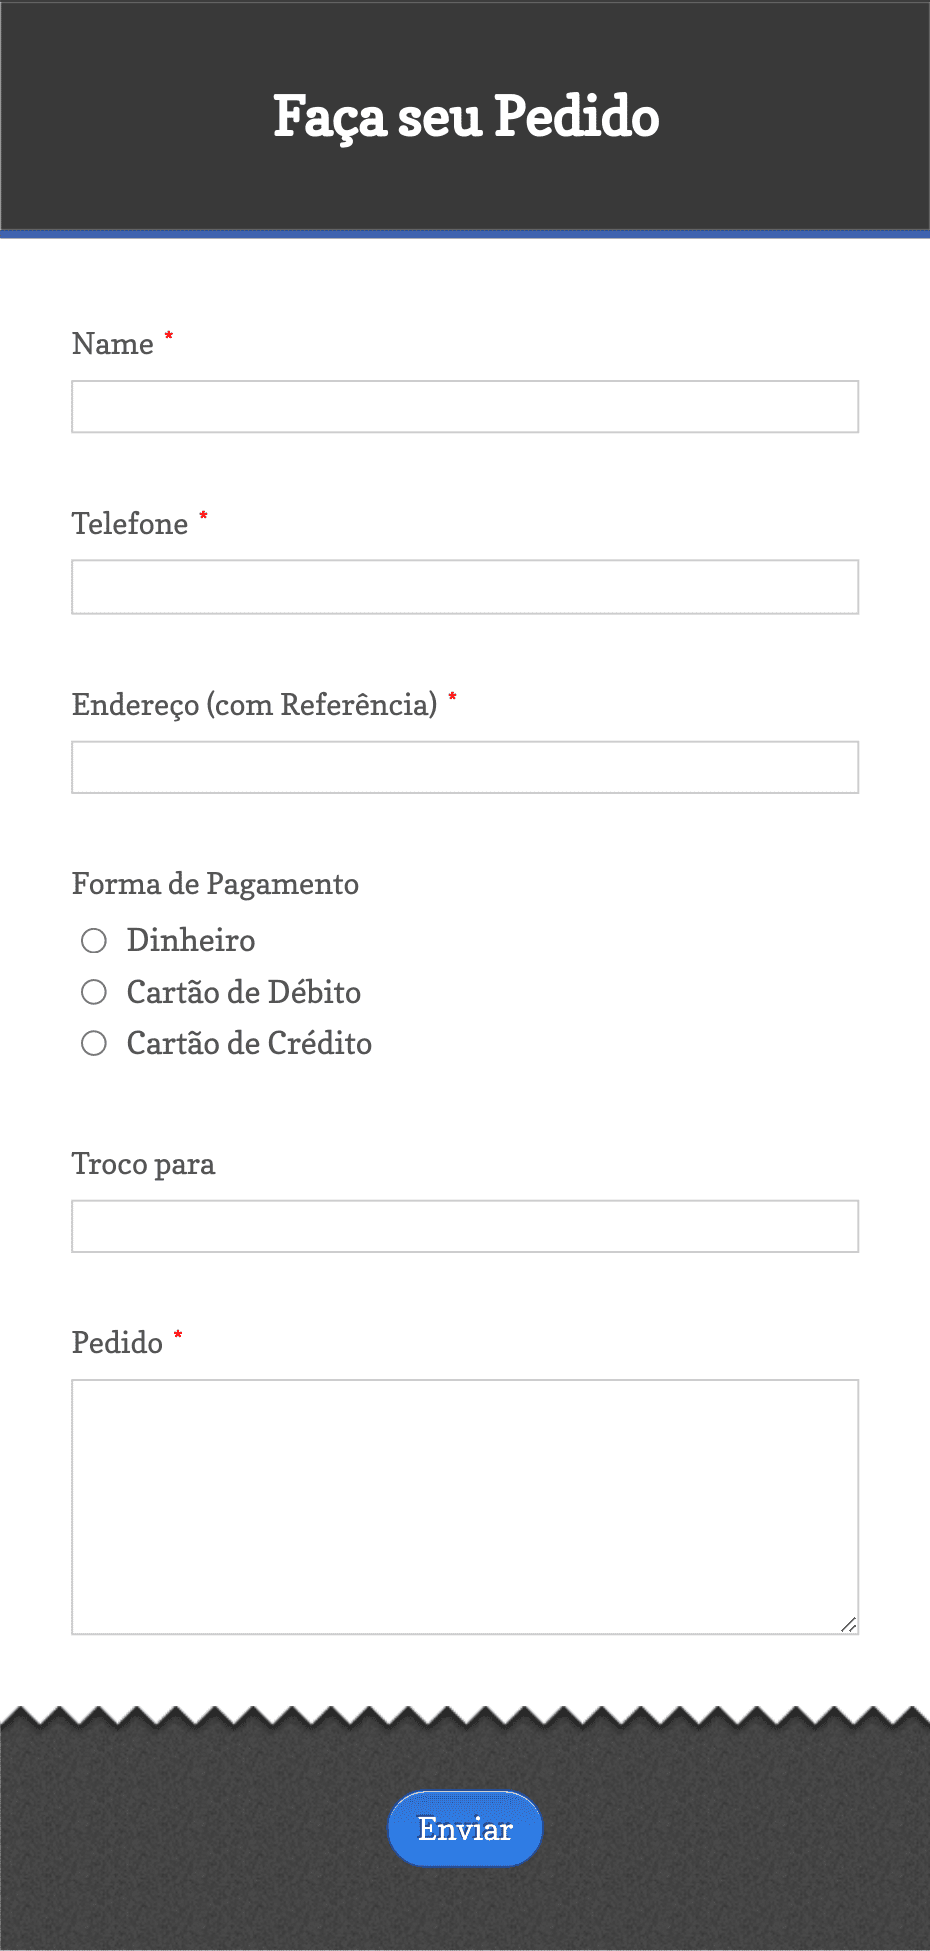Viewport: 930px width, 1951px height.
Task: Click the Name input field
Action: pos(465,407)
